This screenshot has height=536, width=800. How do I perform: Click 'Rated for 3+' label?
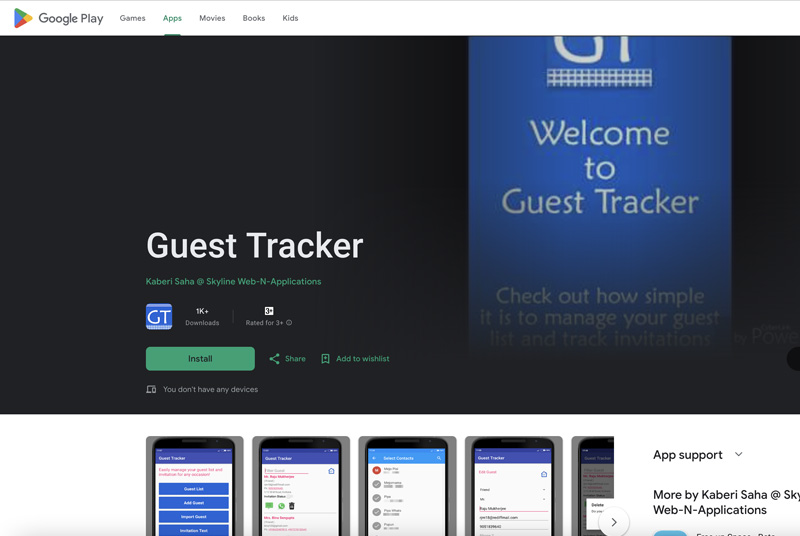[x=264, y=322]
